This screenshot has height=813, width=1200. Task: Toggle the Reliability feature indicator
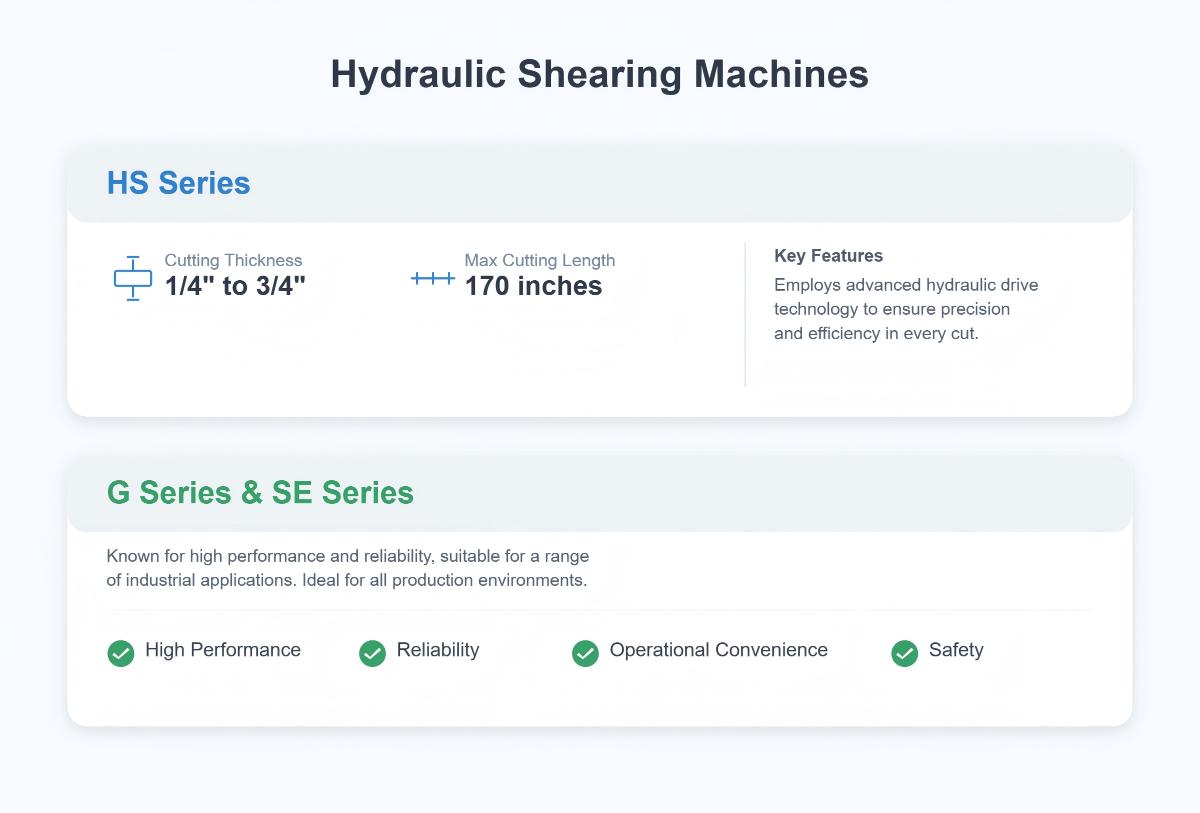[x=420, y=651]
